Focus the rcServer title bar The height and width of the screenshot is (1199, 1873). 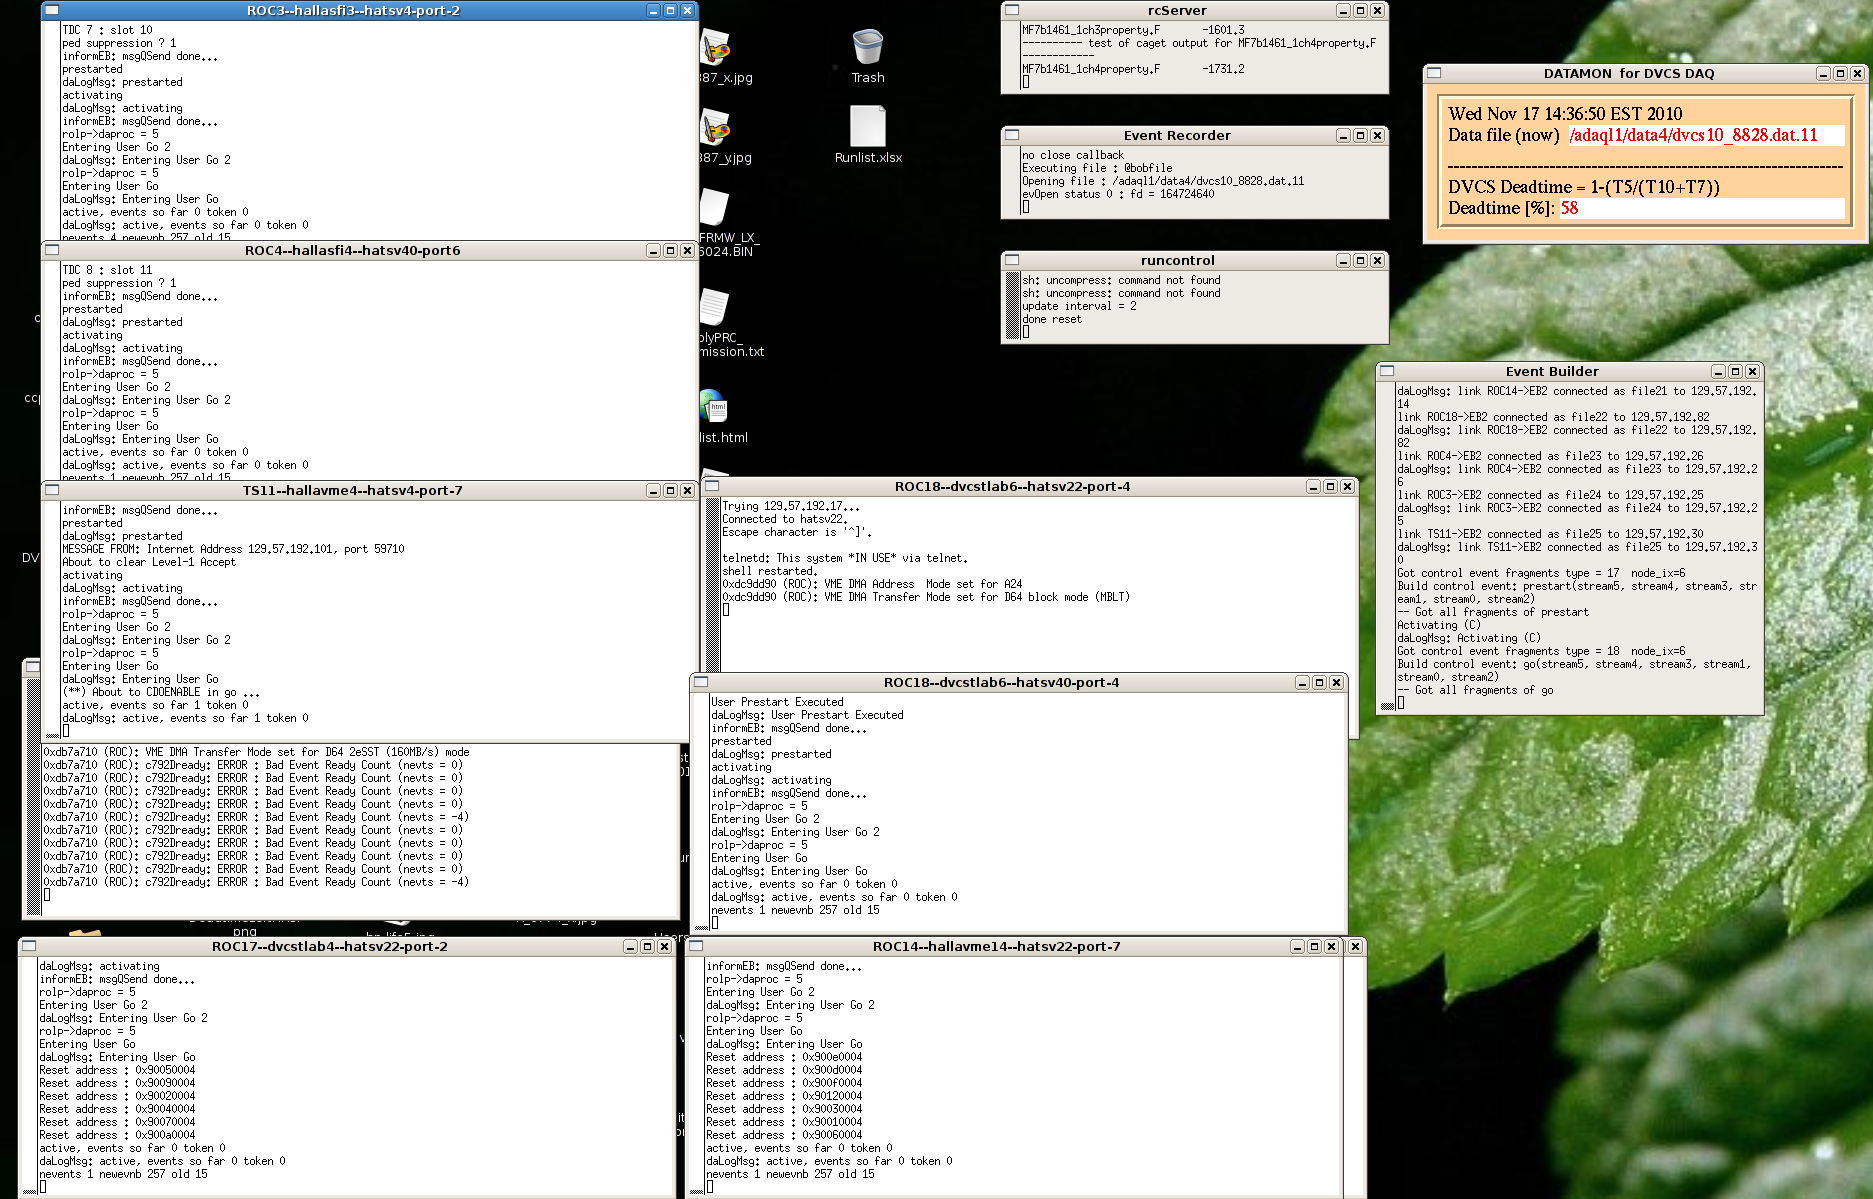click(1177, 10)
